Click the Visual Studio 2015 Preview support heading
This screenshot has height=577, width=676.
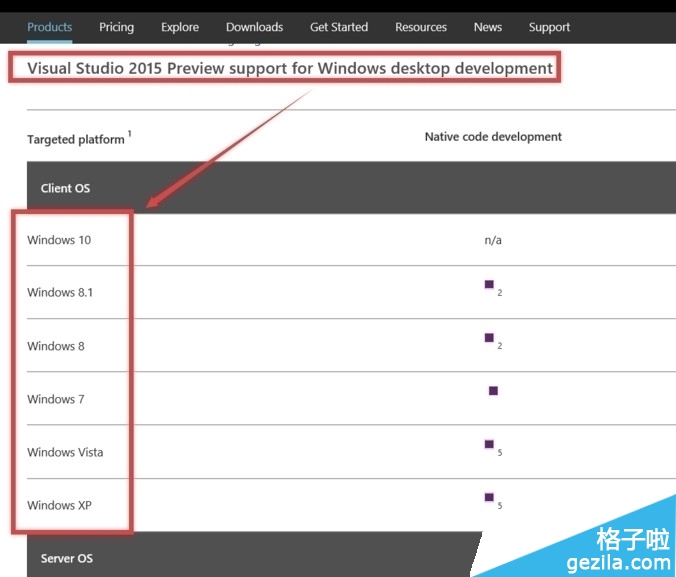pos(290,68)
